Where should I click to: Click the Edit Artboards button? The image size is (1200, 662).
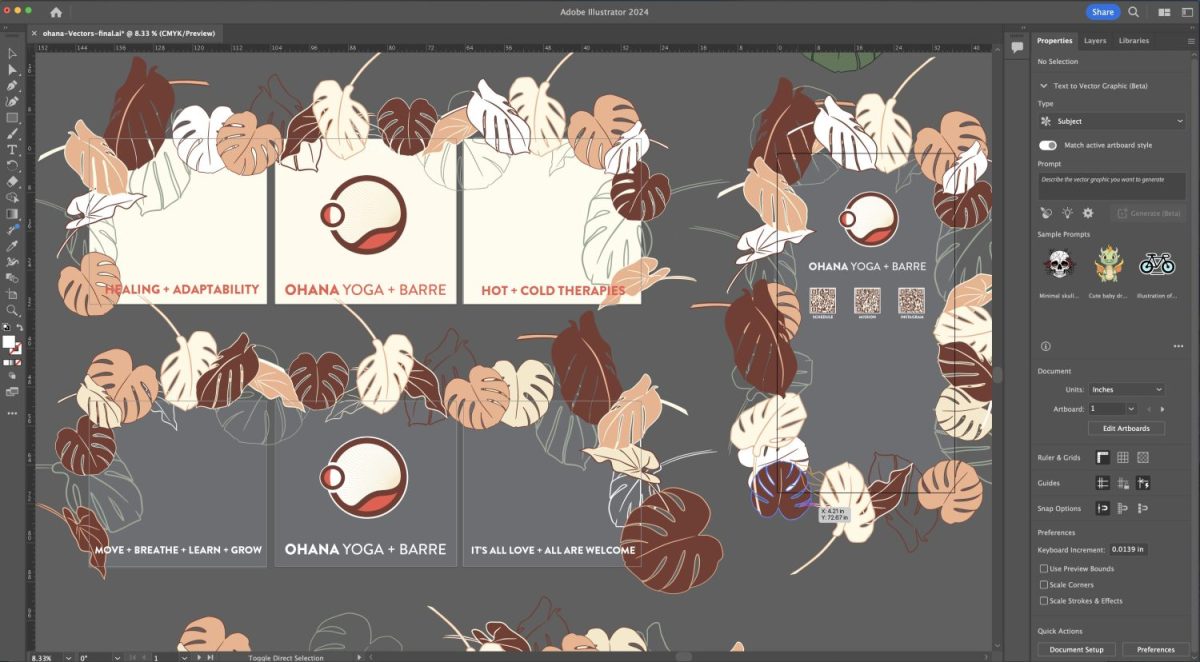tap(1126, 428)
